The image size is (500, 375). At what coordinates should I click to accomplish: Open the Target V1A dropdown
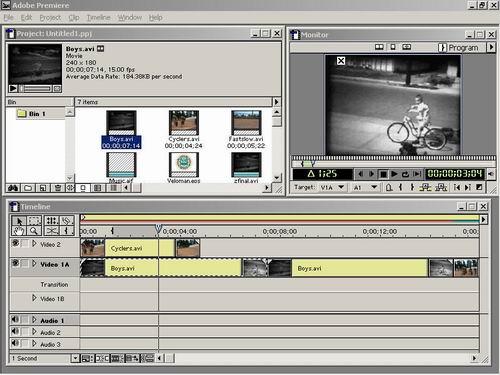pos(341,187)
